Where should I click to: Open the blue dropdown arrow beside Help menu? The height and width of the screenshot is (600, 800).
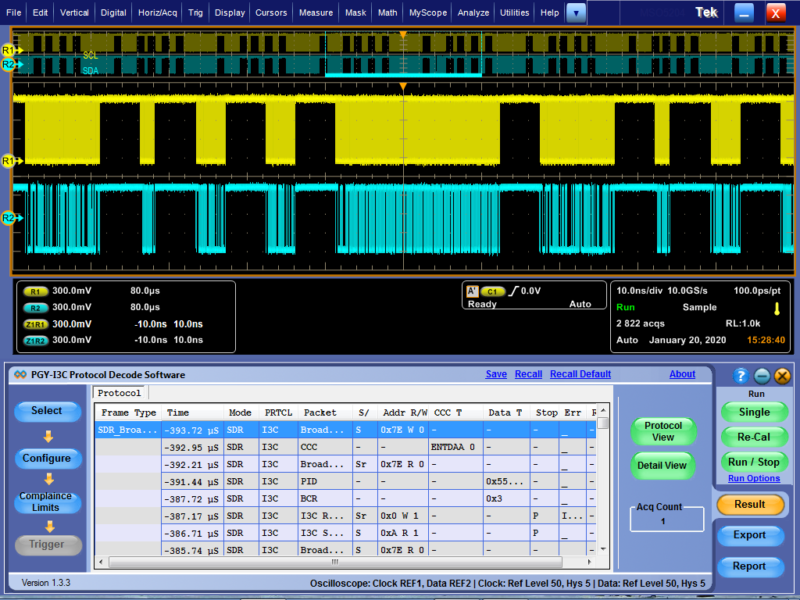coord(574,12)
